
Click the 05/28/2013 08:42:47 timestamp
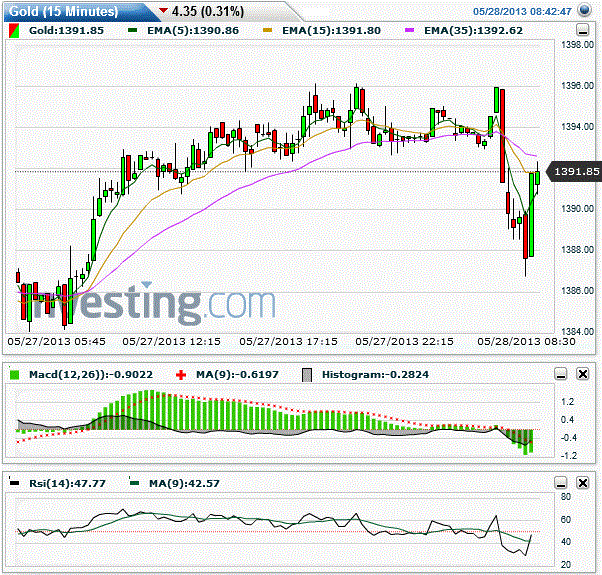tap(522, 12)
